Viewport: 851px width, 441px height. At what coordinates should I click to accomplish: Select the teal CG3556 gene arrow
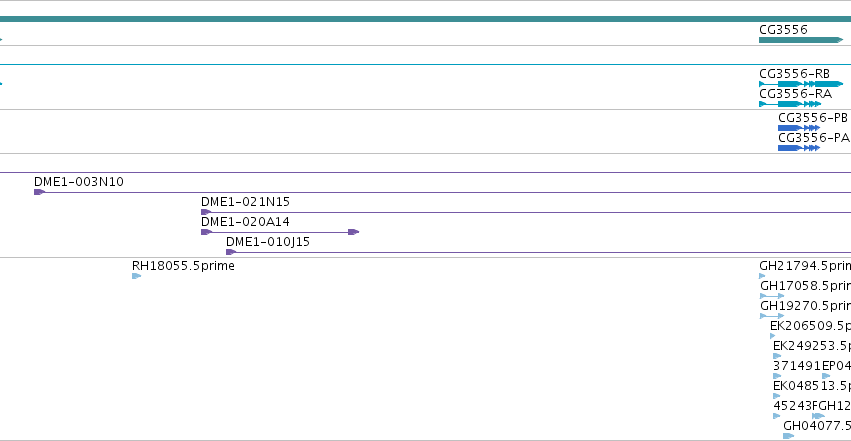click(x=801, y=40)
